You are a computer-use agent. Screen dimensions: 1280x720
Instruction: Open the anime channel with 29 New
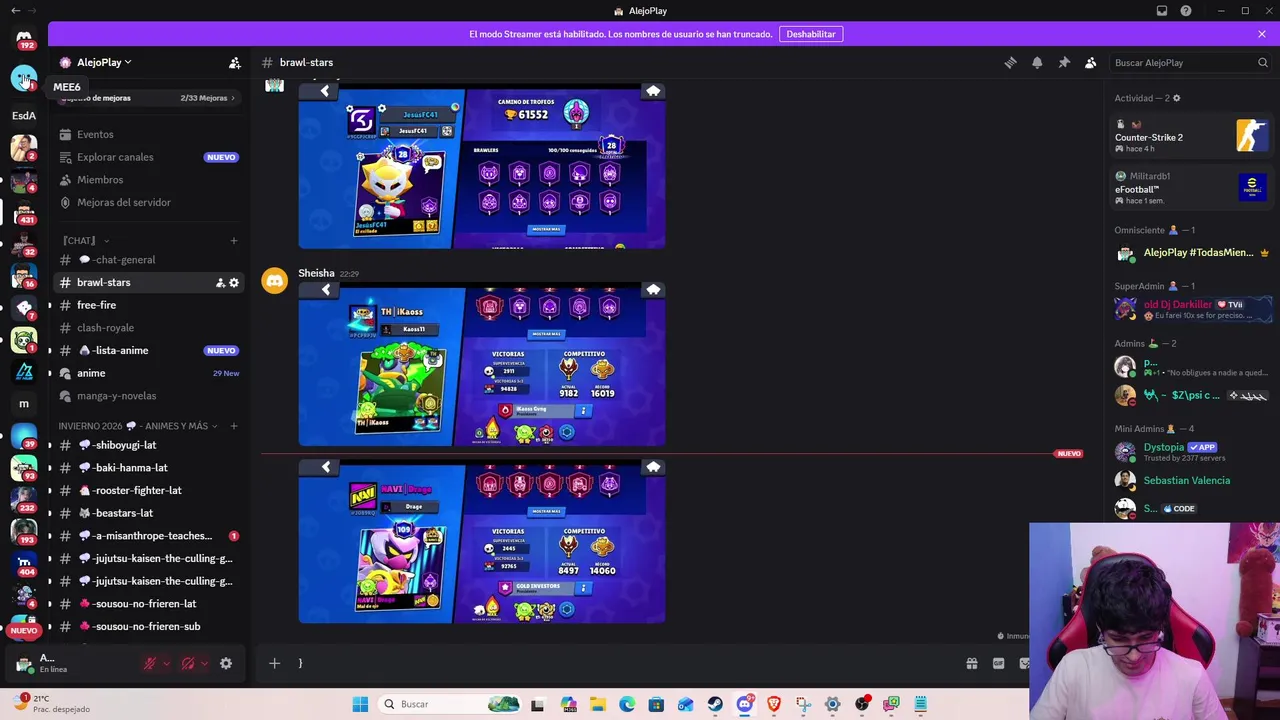[x=148, y=373]
